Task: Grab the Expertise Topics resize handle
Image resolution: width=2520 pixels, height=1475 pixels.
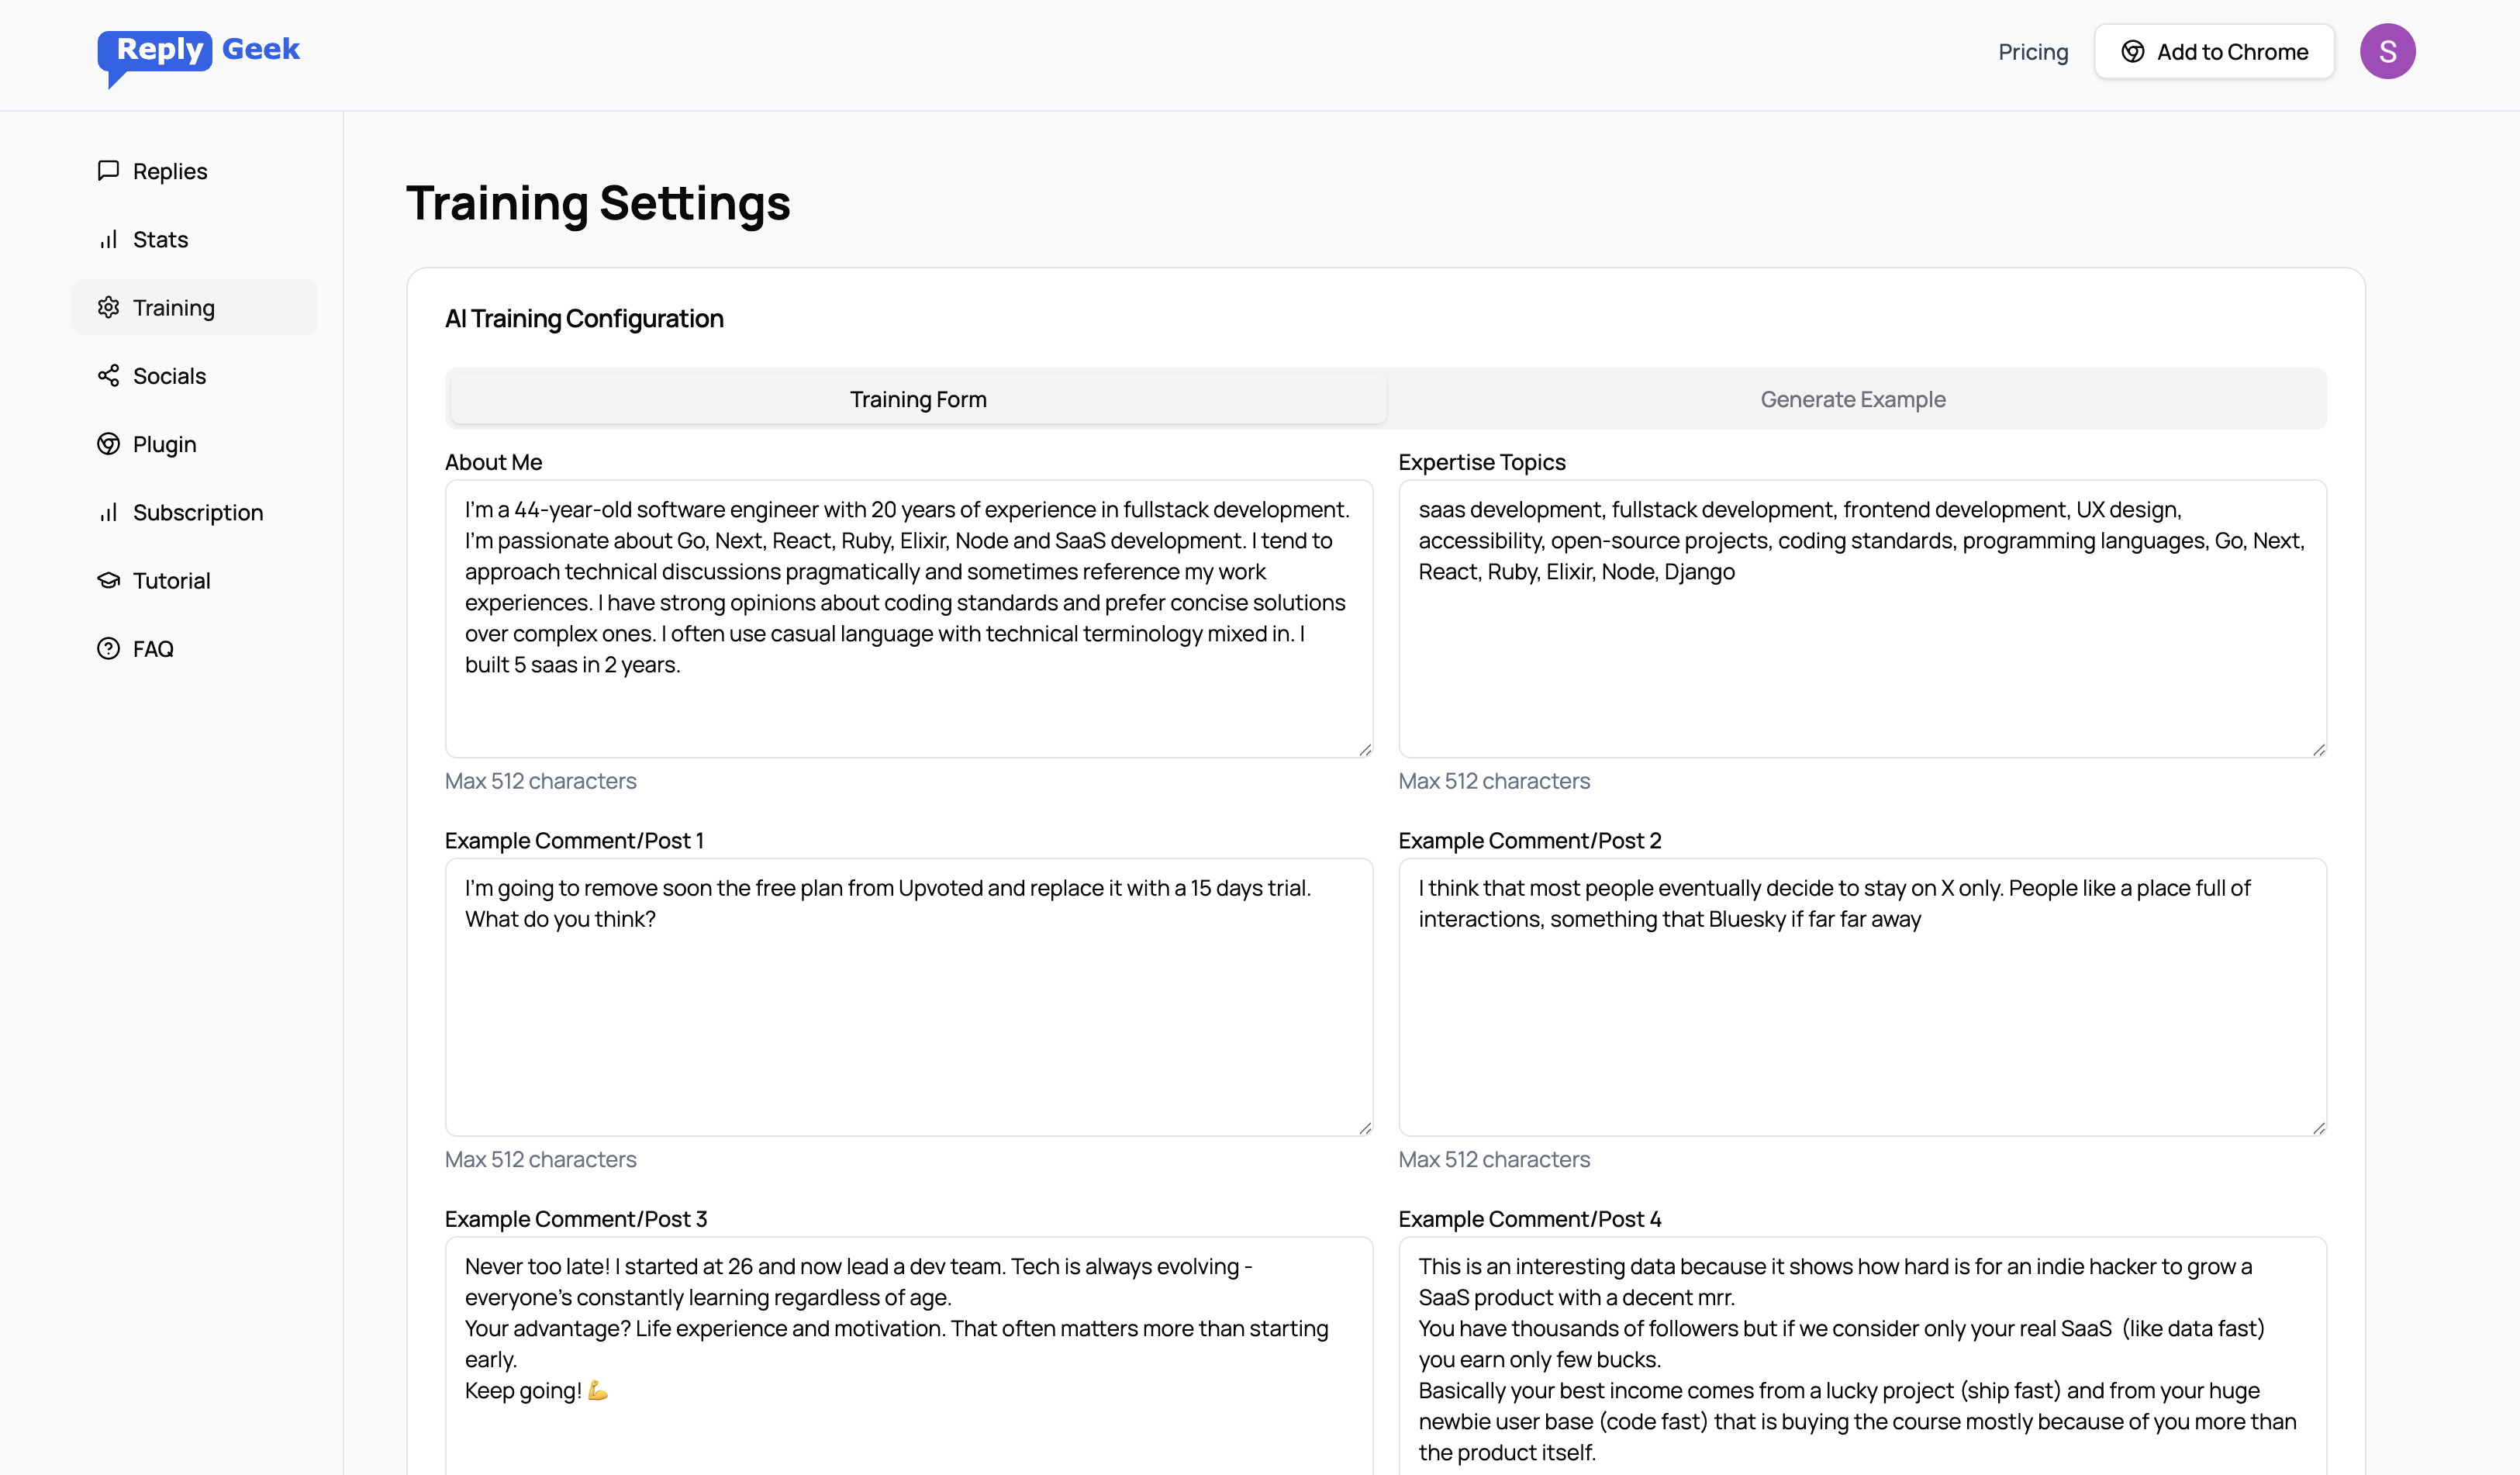Action: pos(2319,749)
